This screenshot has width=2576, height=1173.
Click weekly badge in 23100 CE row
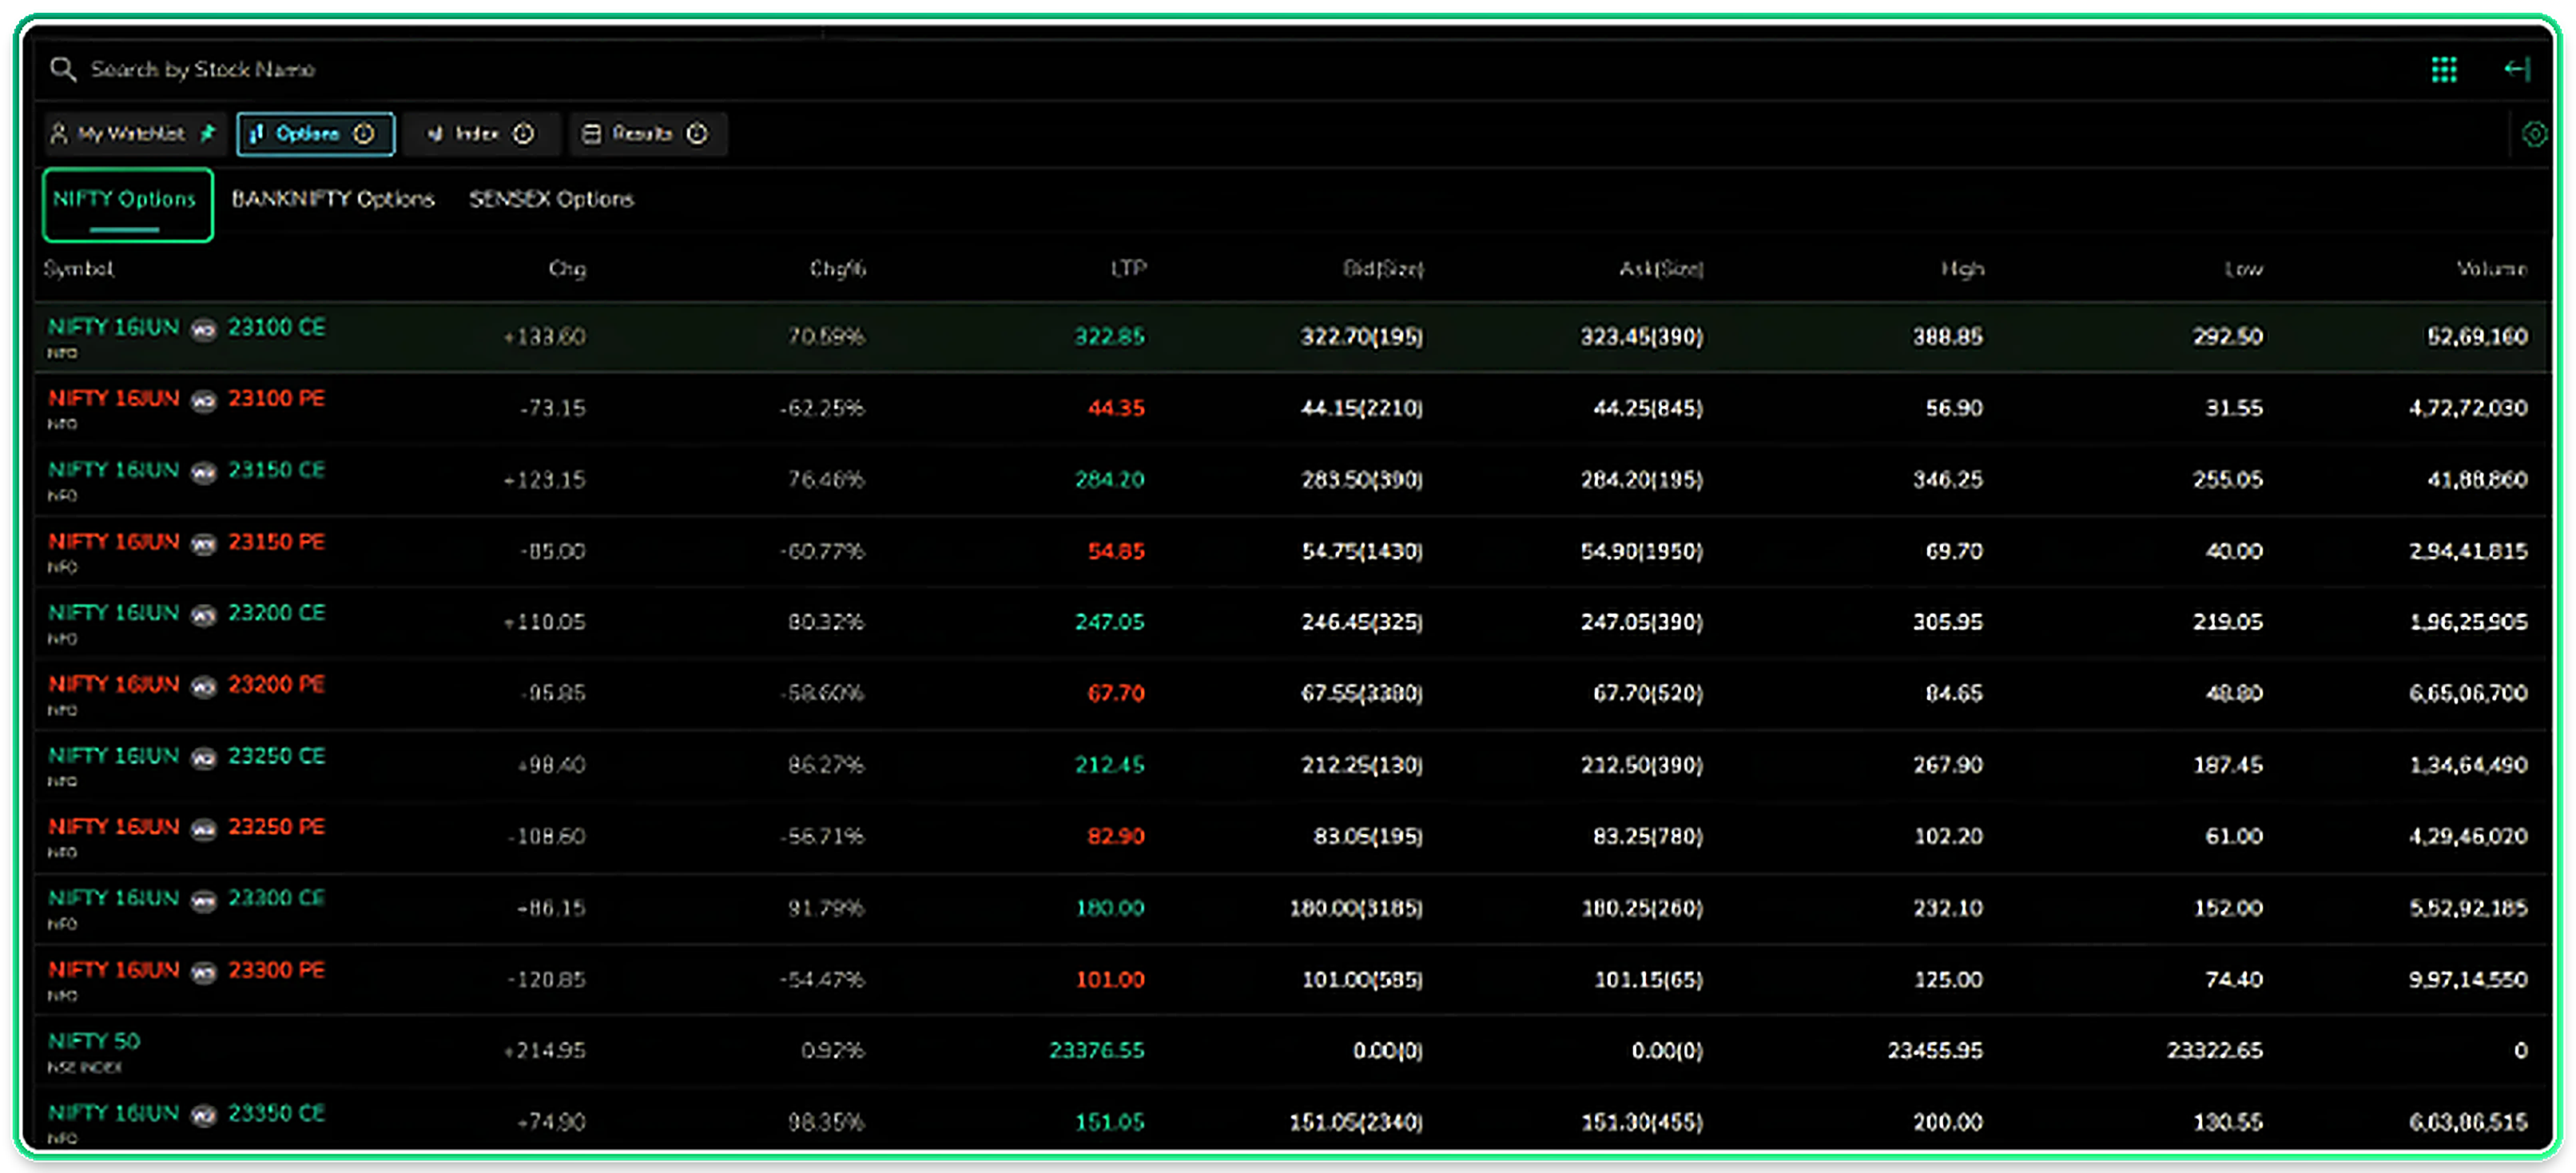coord(203,330)
